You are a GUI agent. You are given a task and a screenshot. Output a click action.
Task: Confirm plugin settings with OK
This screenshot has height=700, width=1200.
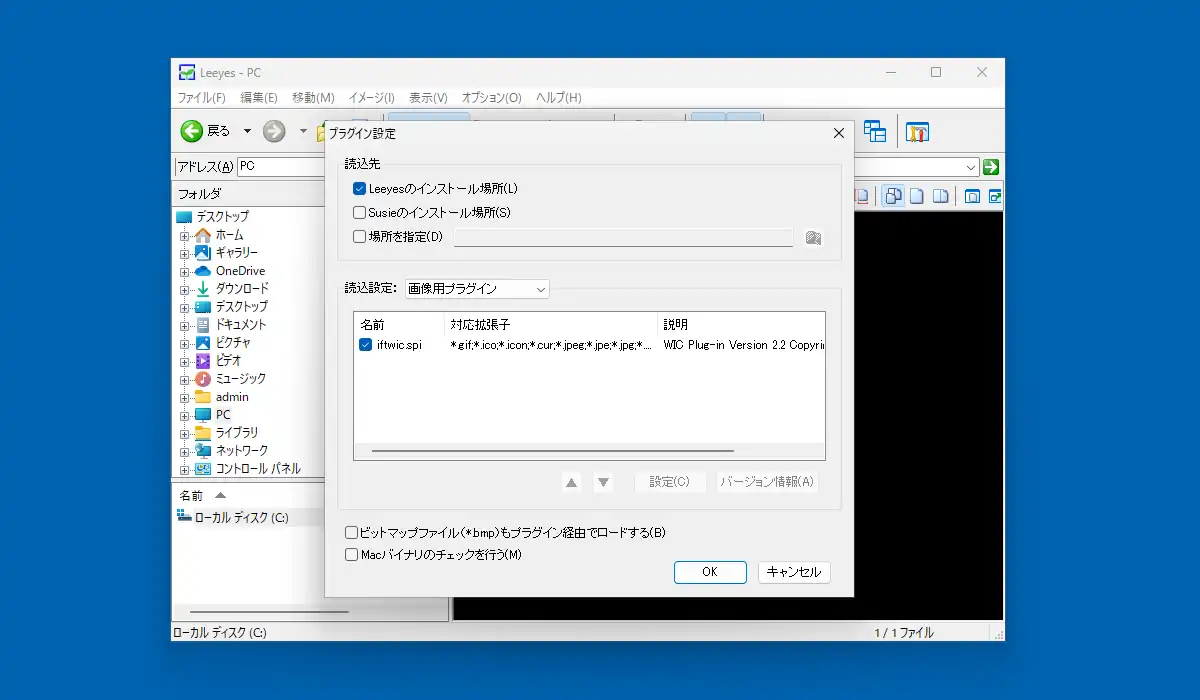coord(710,572)
